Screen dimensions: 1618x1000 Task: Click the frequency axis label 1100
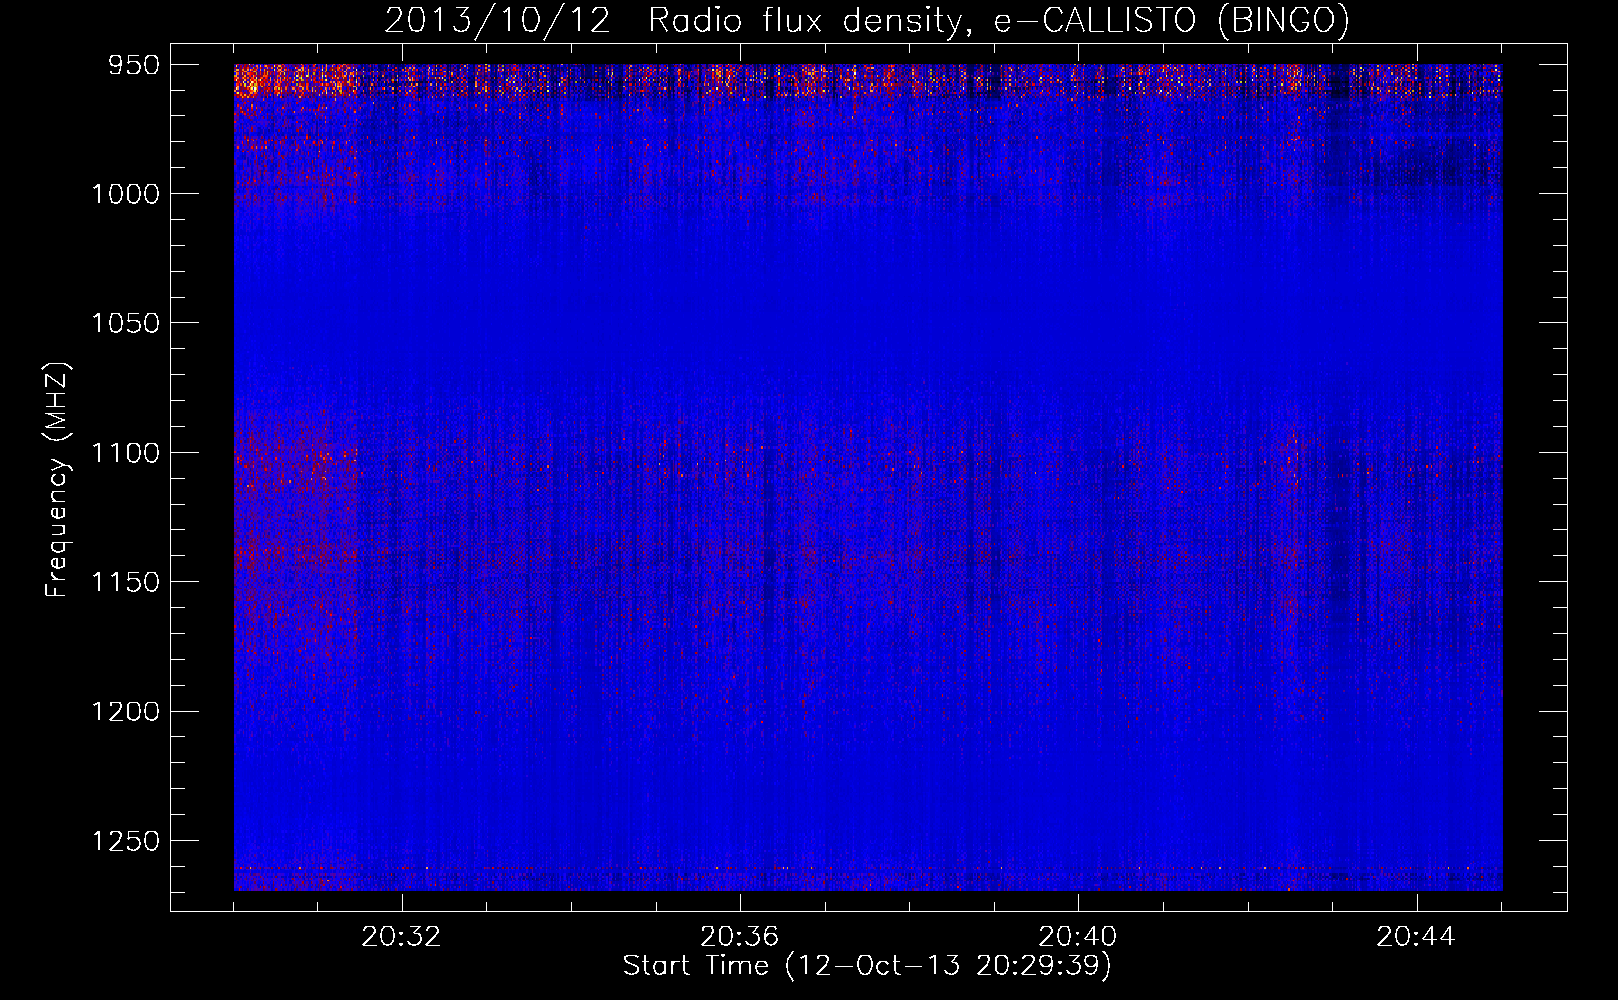coord(126,453)
